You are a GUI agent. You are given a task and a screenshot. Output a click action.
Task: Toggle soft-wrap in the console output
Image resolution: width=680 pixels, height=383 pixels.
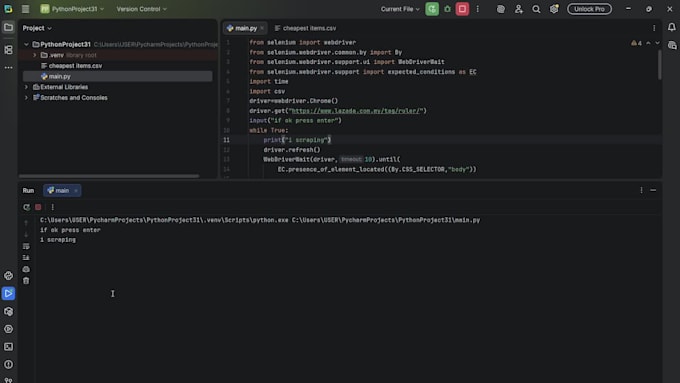(26, 246)
